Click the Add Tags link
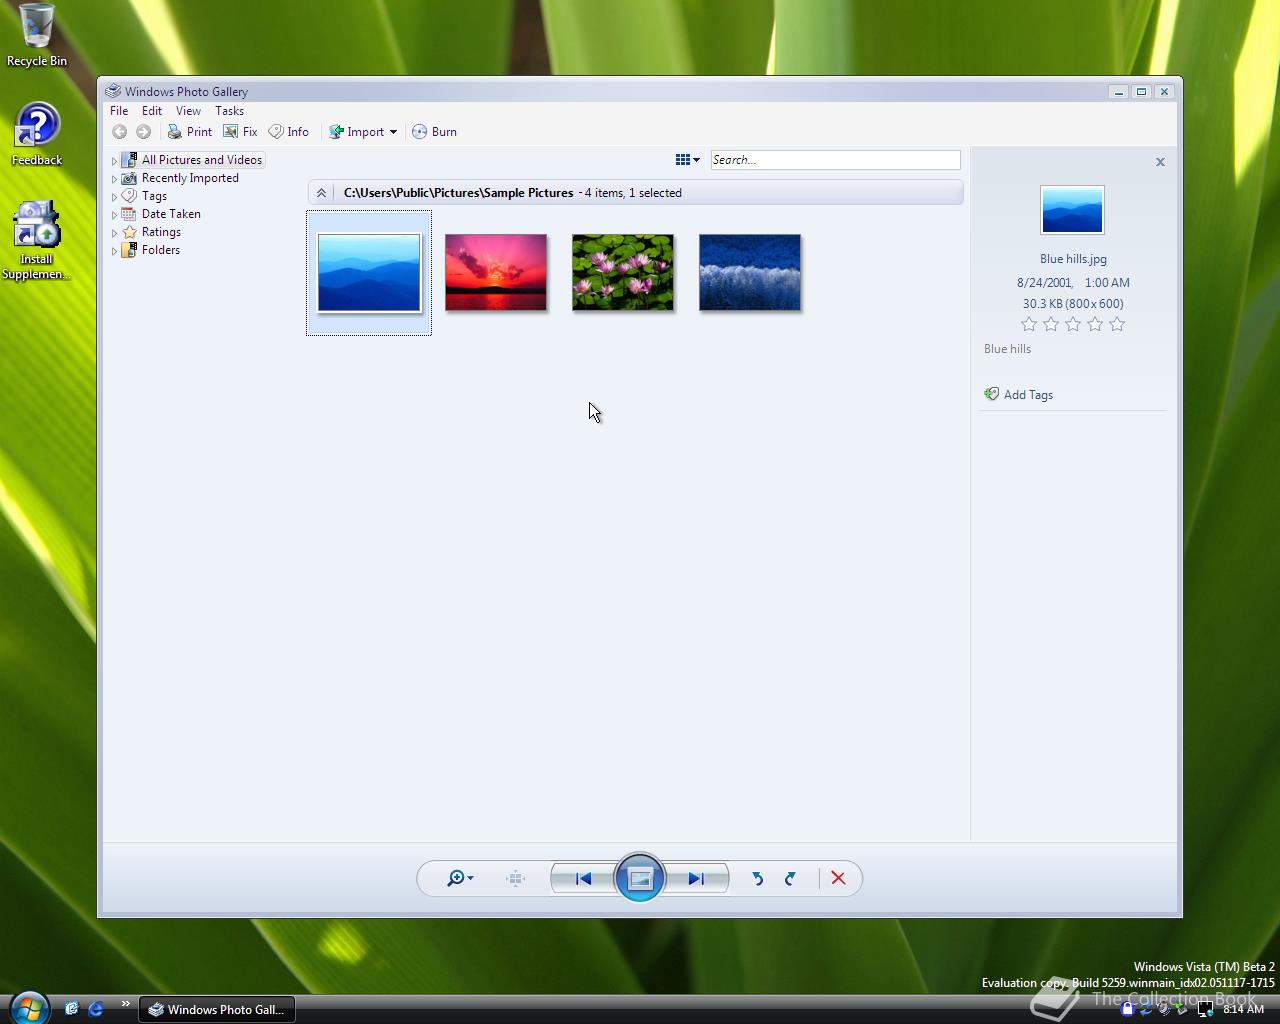The height and width of the screenshot is (1024, 1280). coord(1018,395)
